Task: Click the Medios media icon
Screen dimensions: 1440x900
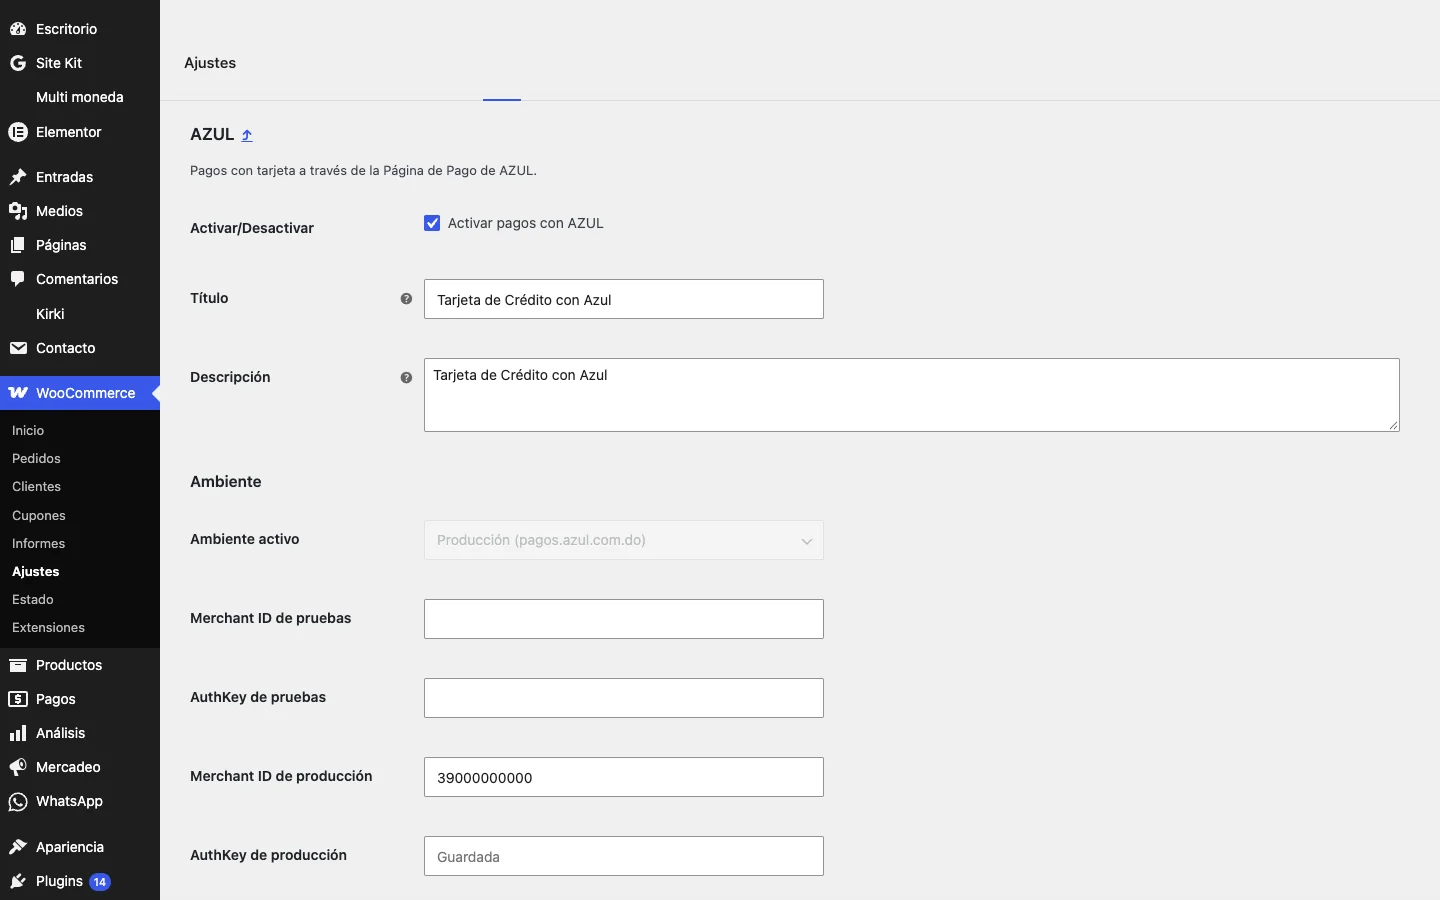Action: [x=18, y=211]
